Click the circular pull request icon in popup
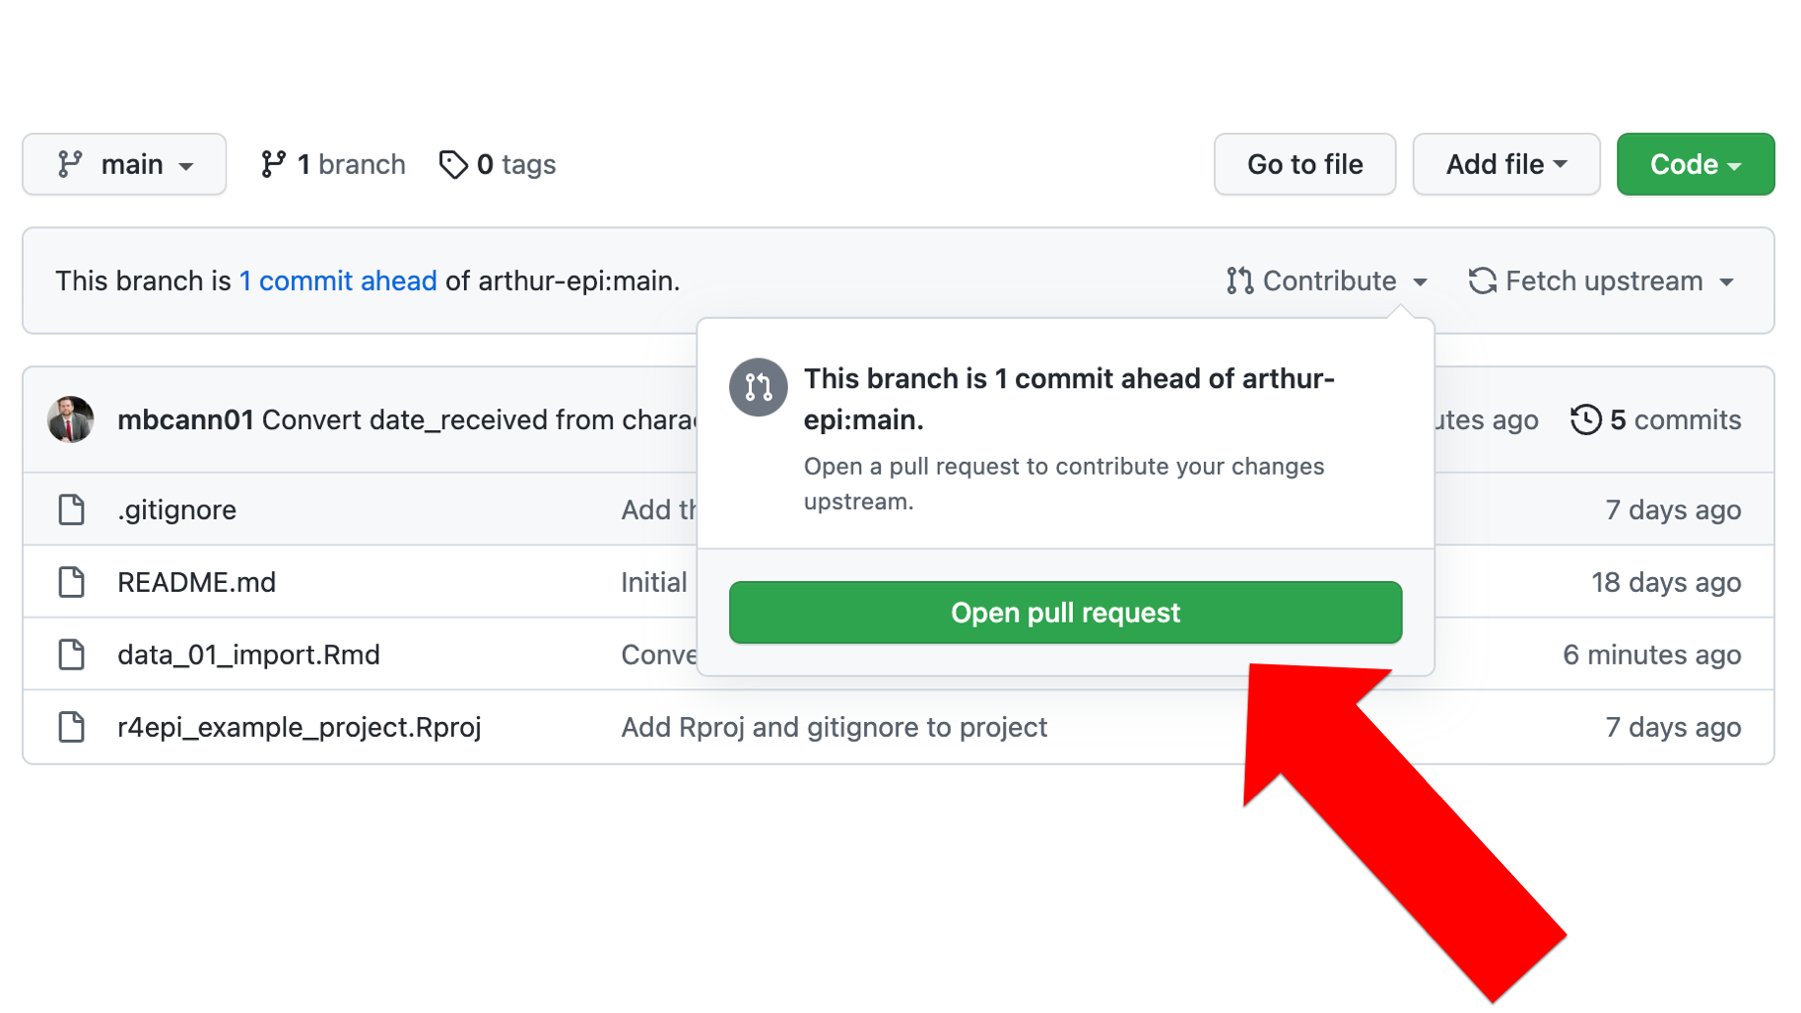The width and height of the screenshot is (1801, 1013). tap(758, 387)
